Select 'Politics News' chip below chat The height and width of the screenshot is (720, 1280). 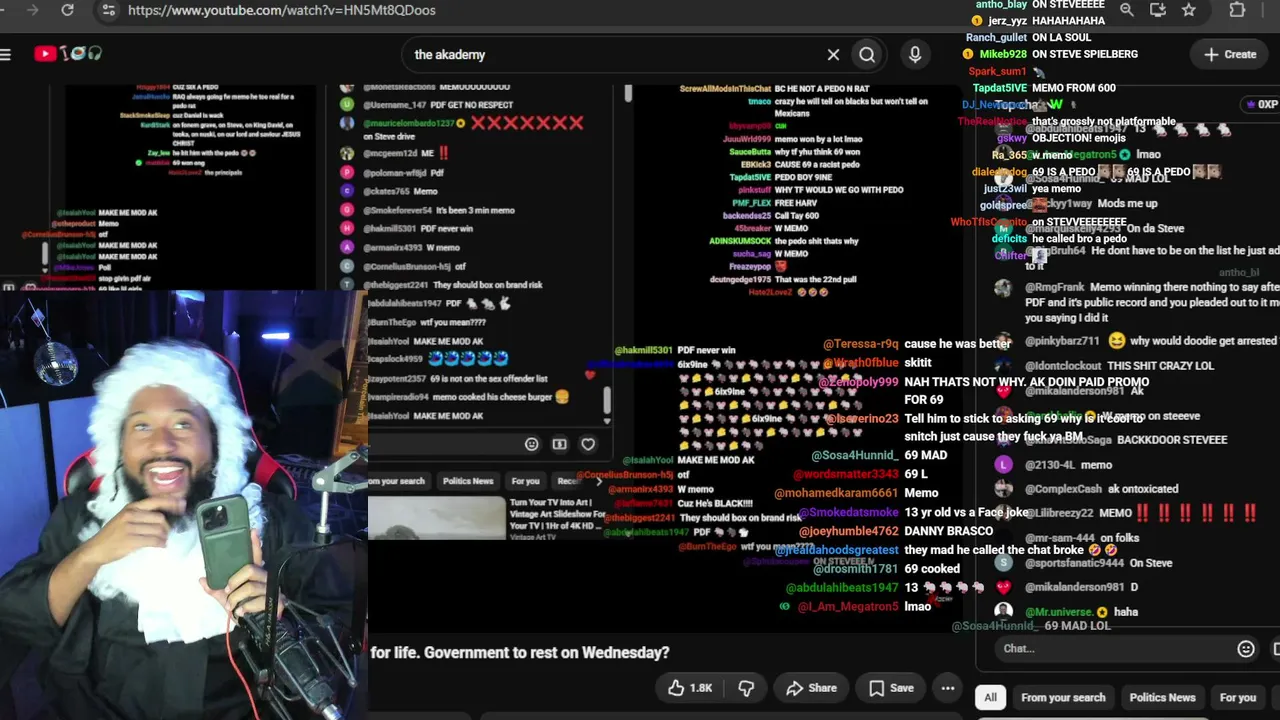(x=1162, y=698)
